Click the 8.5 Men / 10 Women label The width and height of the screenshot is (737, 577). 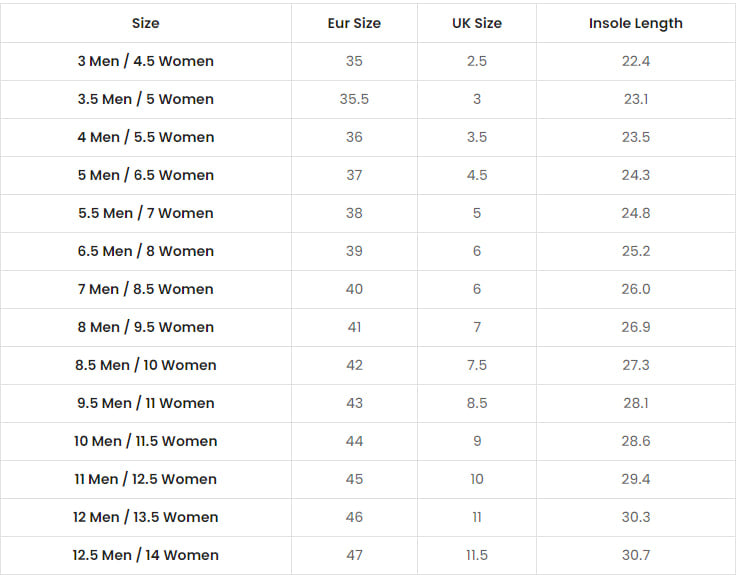click(x=146, y=365)
